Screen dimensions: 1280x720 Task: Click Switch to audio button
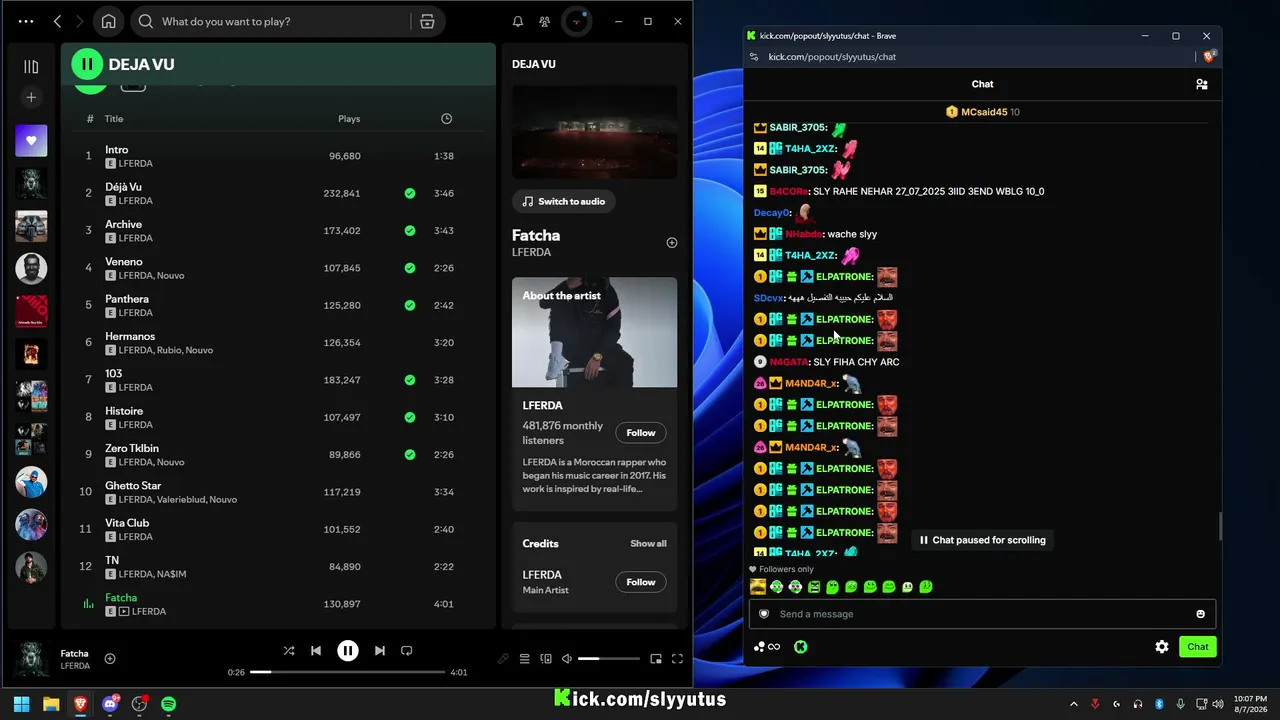coord(563,201)
